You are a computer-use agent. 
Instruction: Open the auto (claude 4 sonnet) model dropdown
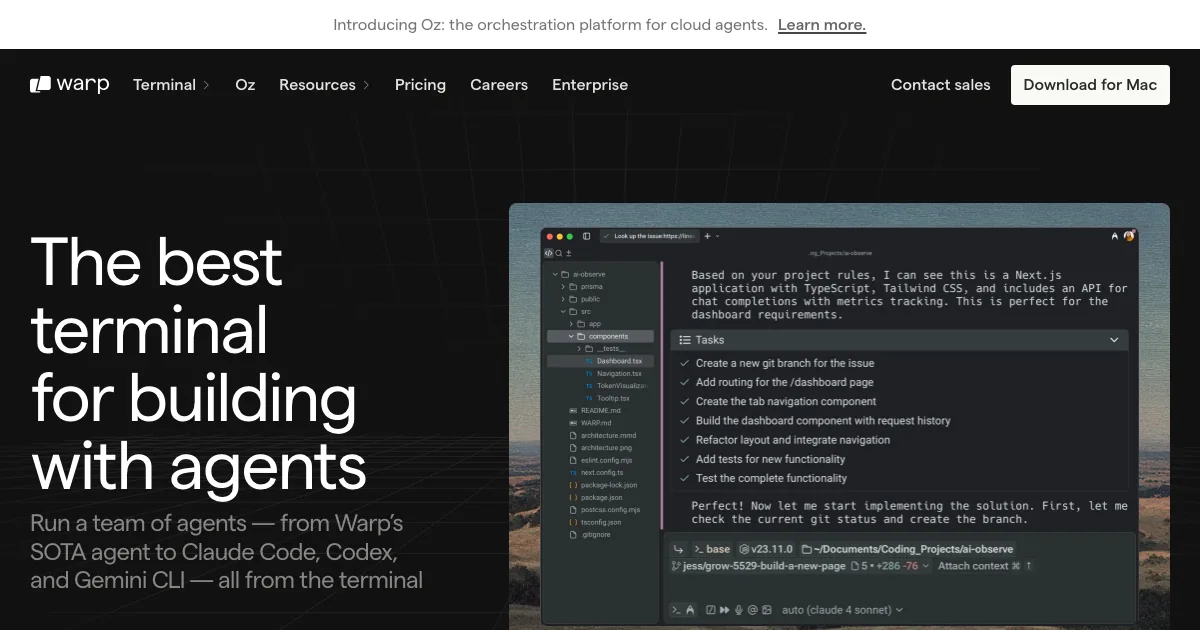click(842, 610)
